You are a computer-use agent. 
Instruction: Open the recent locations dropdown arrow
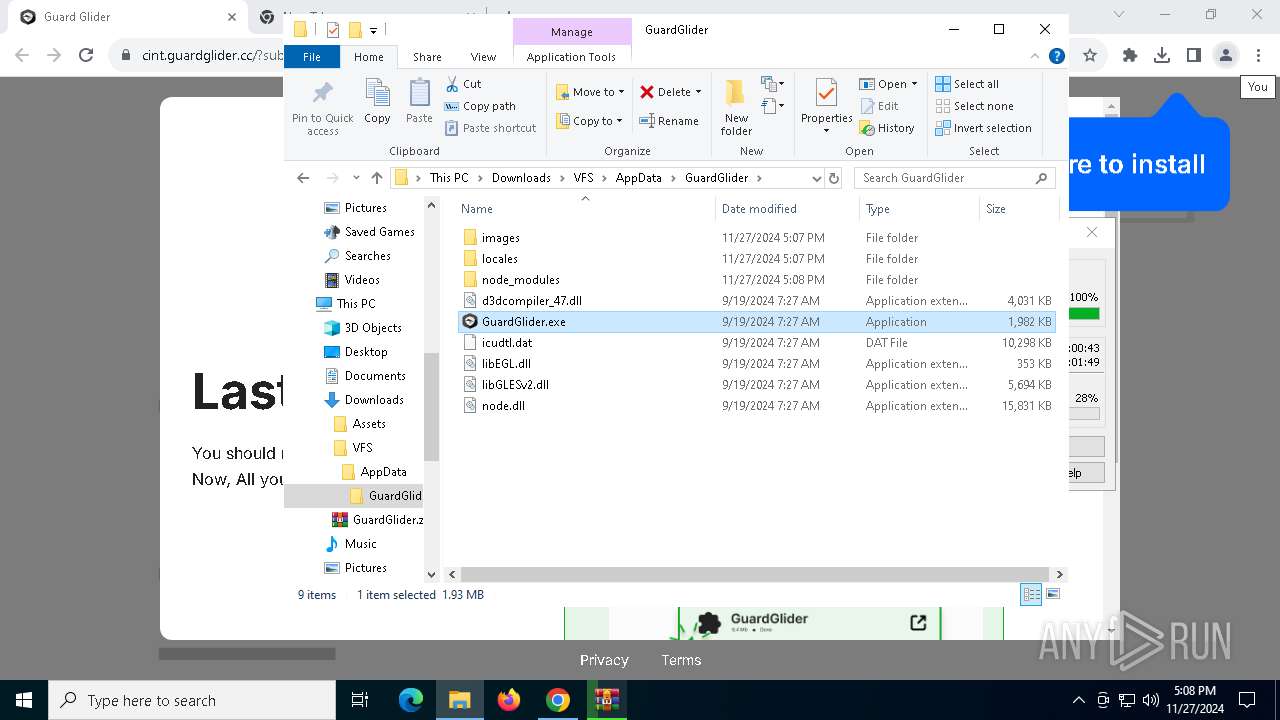point(354,178)
